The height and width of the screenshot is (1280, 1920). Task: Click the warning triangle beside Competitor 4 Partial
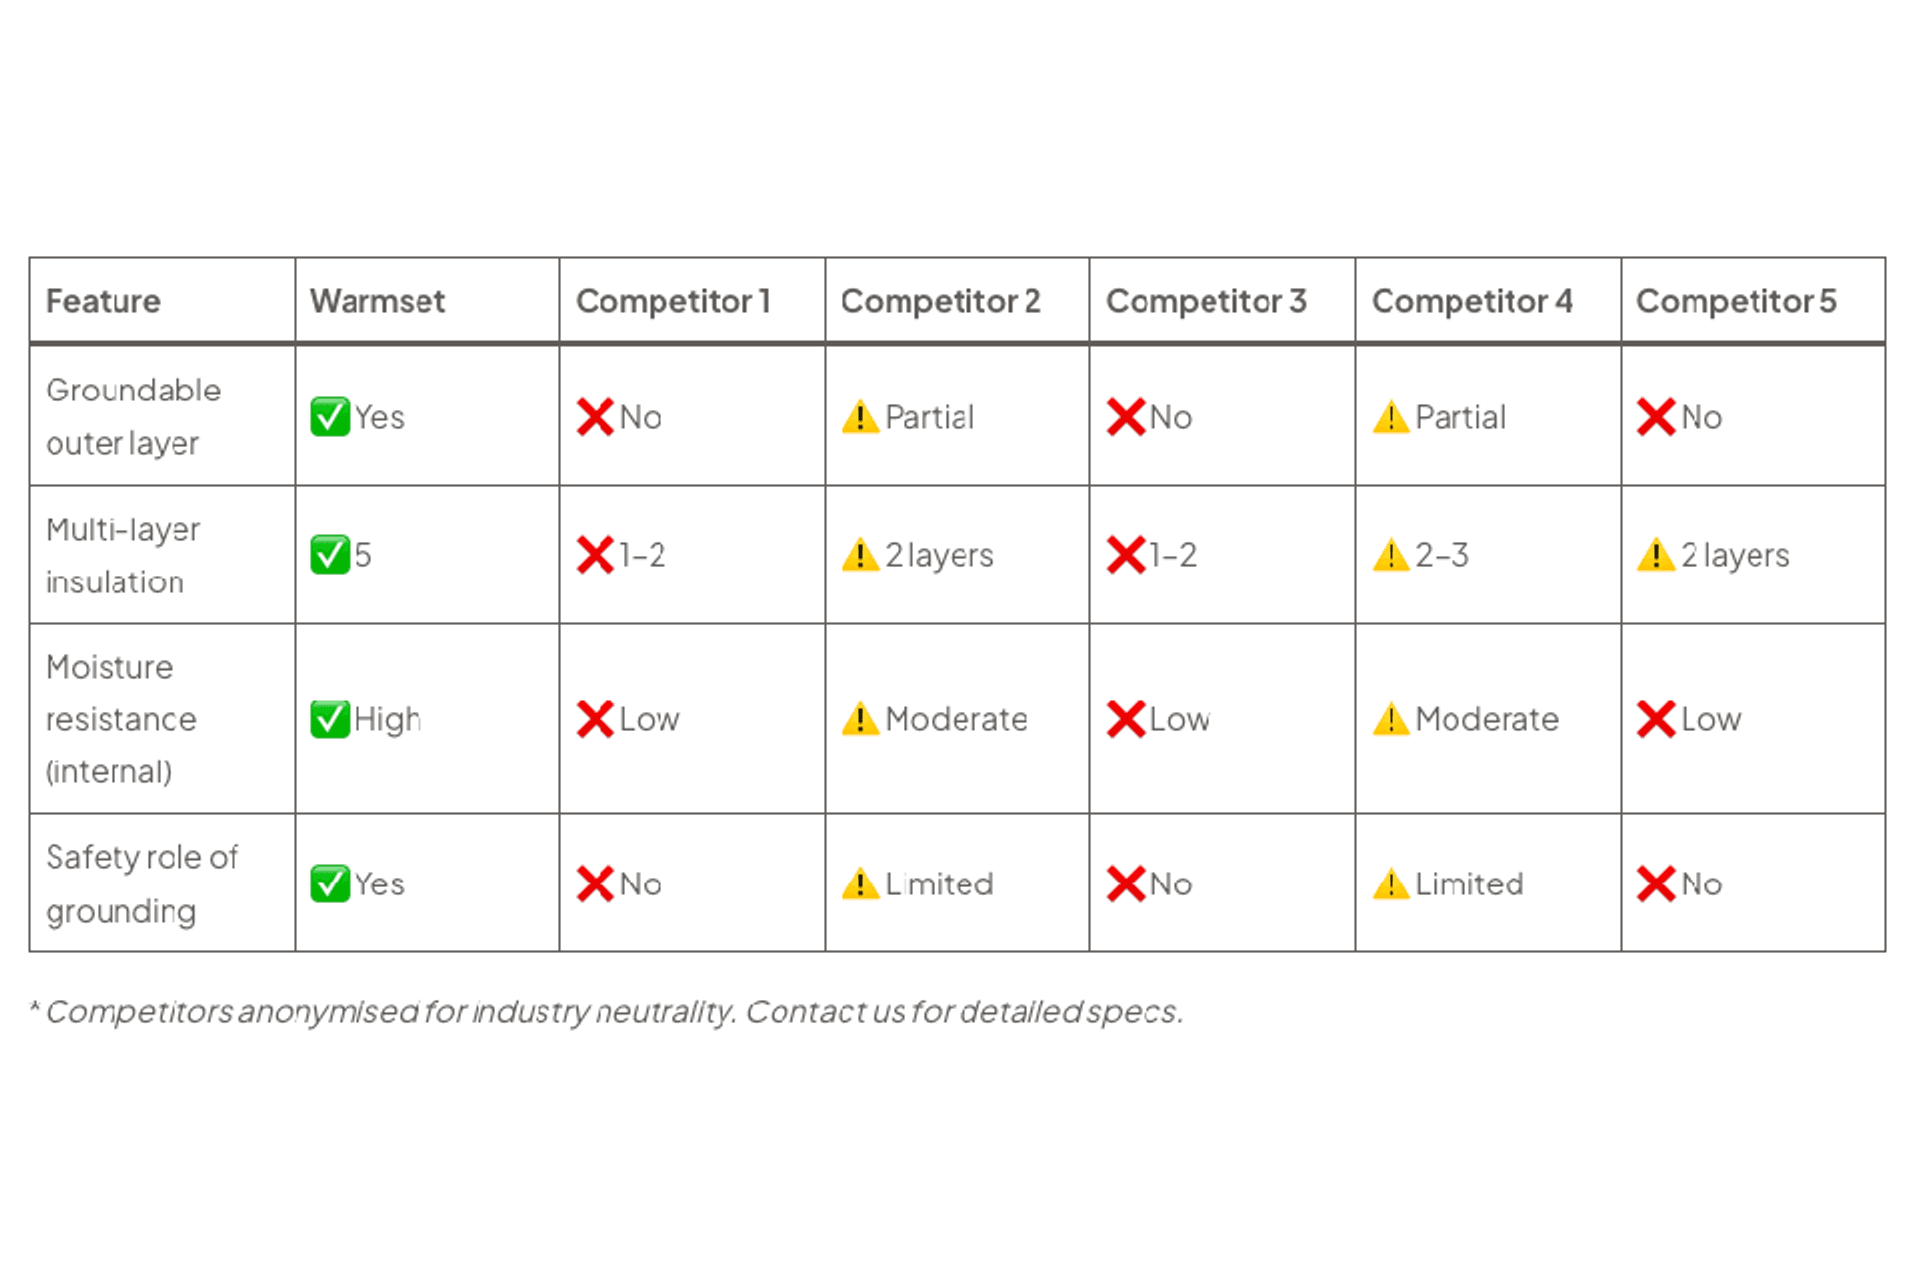[1391, 417]
